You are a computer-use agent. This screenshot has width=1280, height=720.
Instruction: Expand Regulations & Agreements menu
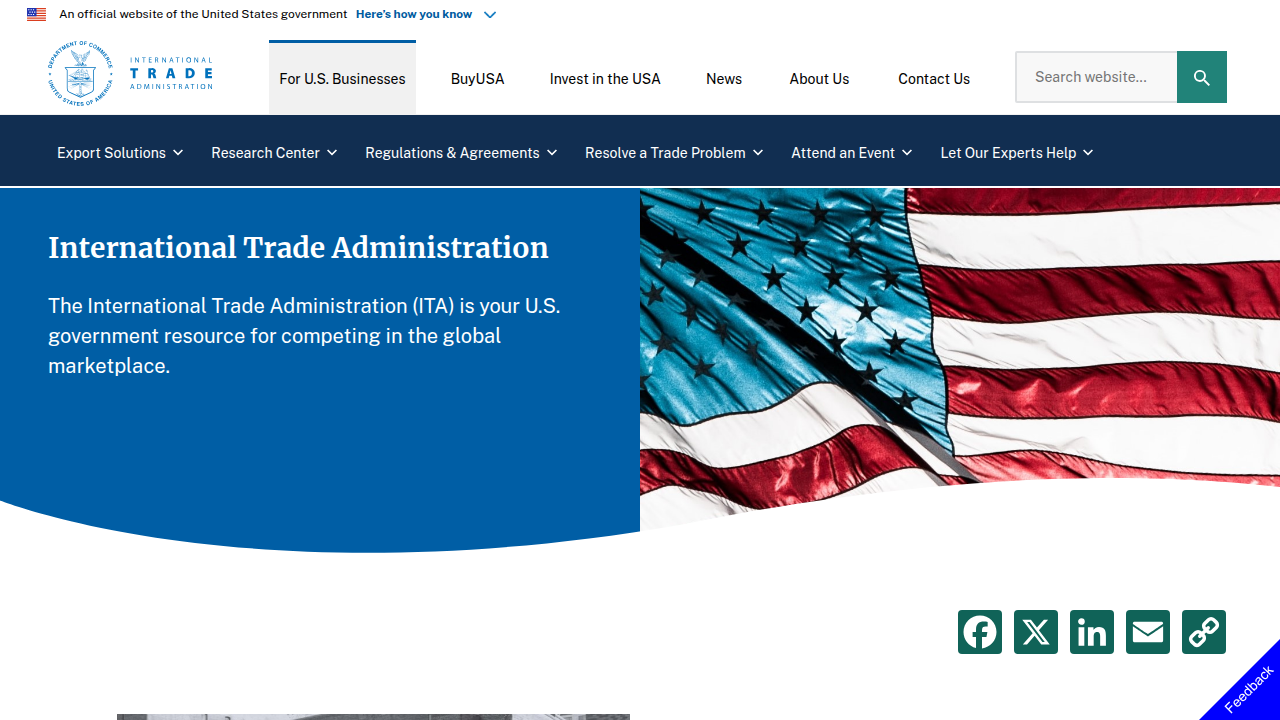(461, 153)
